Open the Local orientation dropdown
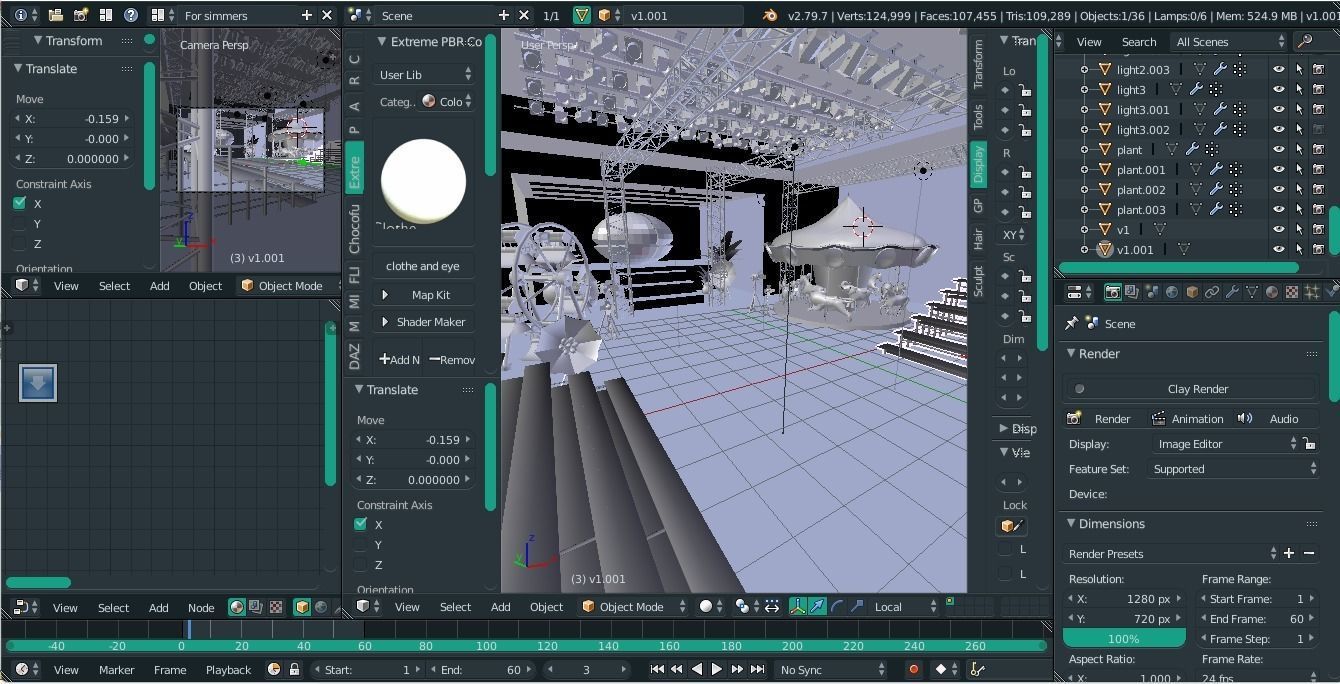 point(904,606)
